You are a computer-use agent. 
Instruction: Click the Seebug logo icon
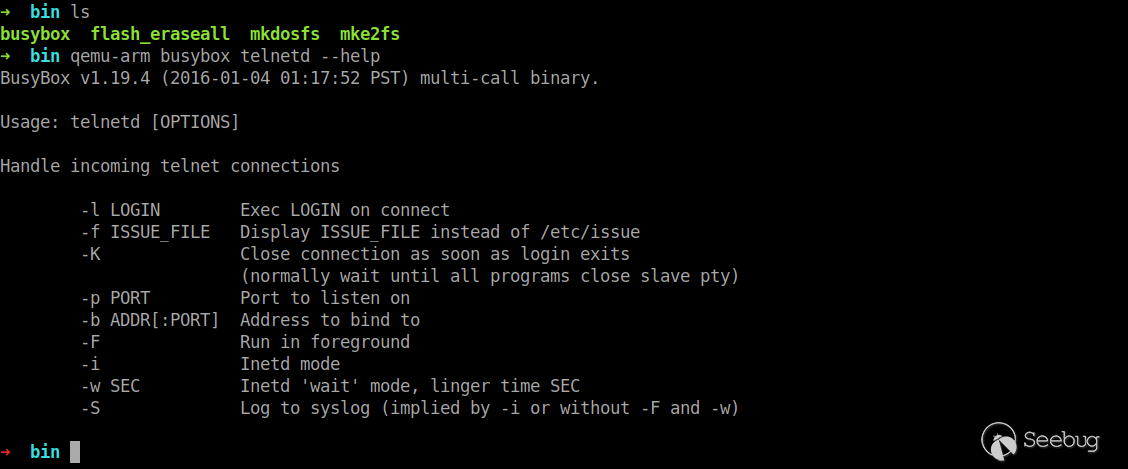(x=999, y=440)
